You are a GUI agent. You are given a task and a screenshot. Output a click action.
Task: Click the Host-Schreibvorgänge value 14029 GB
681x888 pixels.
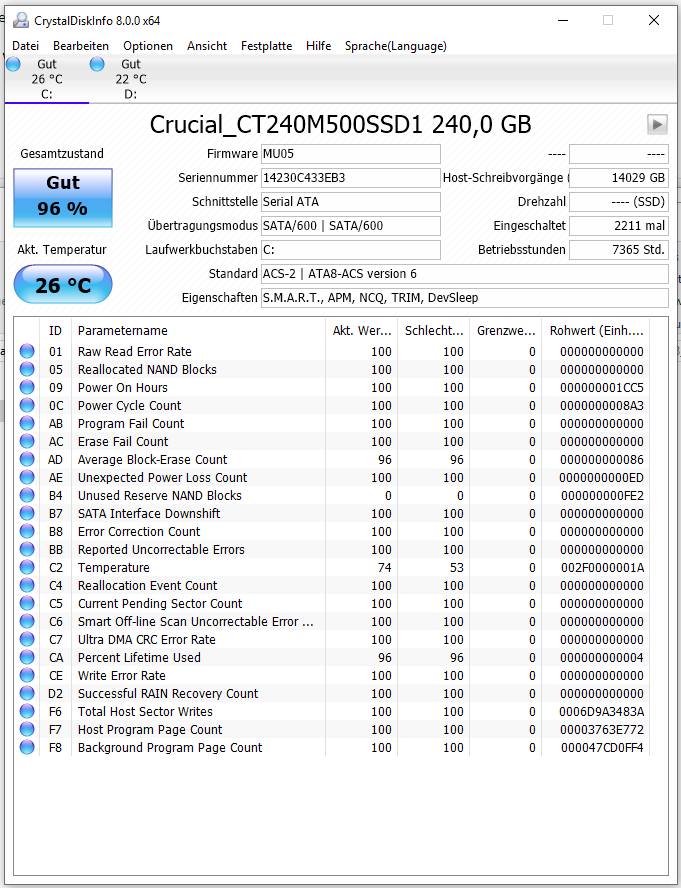619,178
